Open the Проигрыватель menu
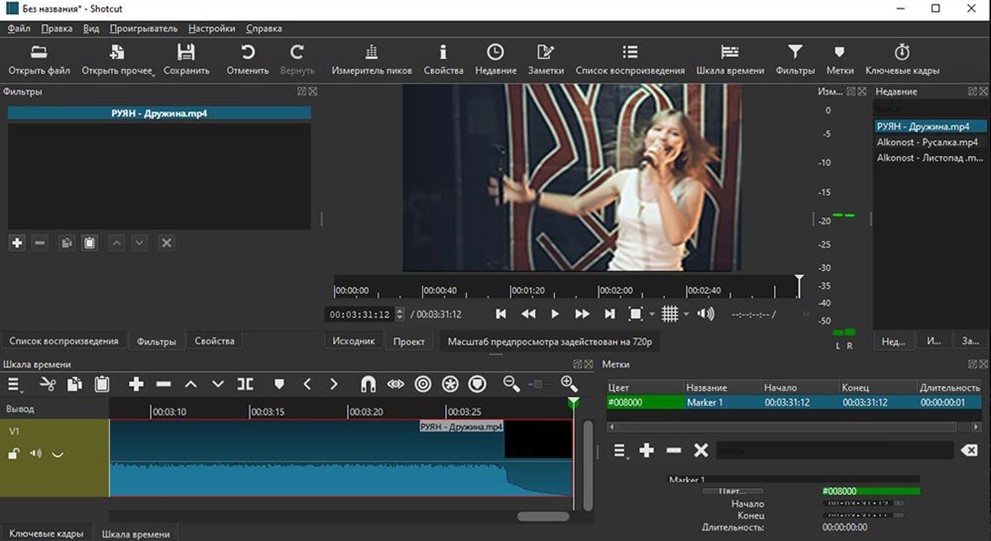The image size is (991, 541). click(143, 29)
